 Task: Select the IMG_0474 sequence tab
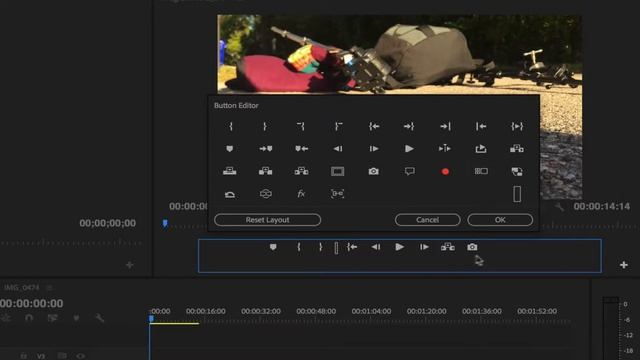[22, 288]
